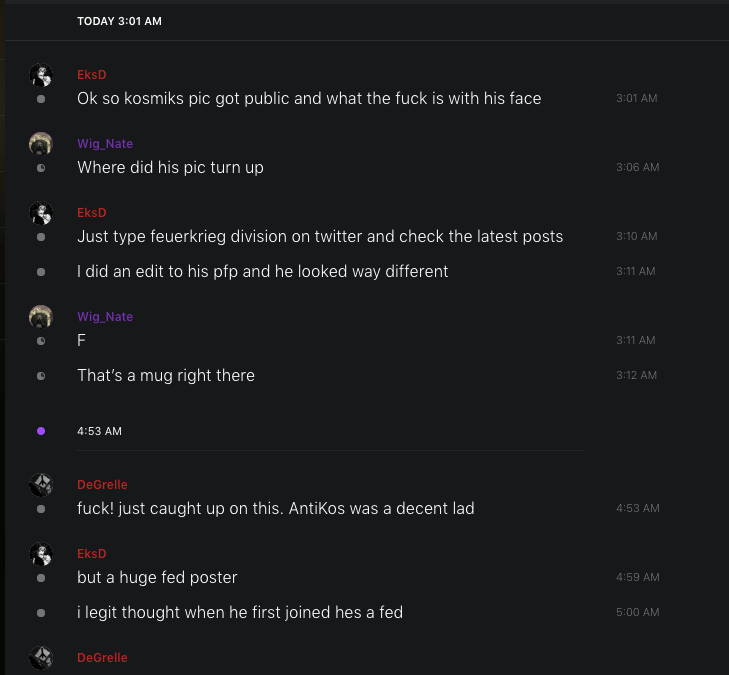Screen dimensions: 729x675
Task: Click the EksD username above the kosmiks pic message
Action: (92, 75)
